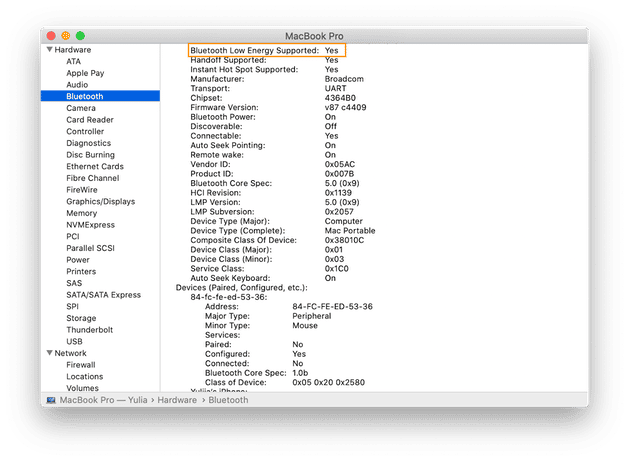Viewport: 630px width, 461px height.
Task: Select the Manufacturer value 'Broadcom'
Action: coord(344,79)
